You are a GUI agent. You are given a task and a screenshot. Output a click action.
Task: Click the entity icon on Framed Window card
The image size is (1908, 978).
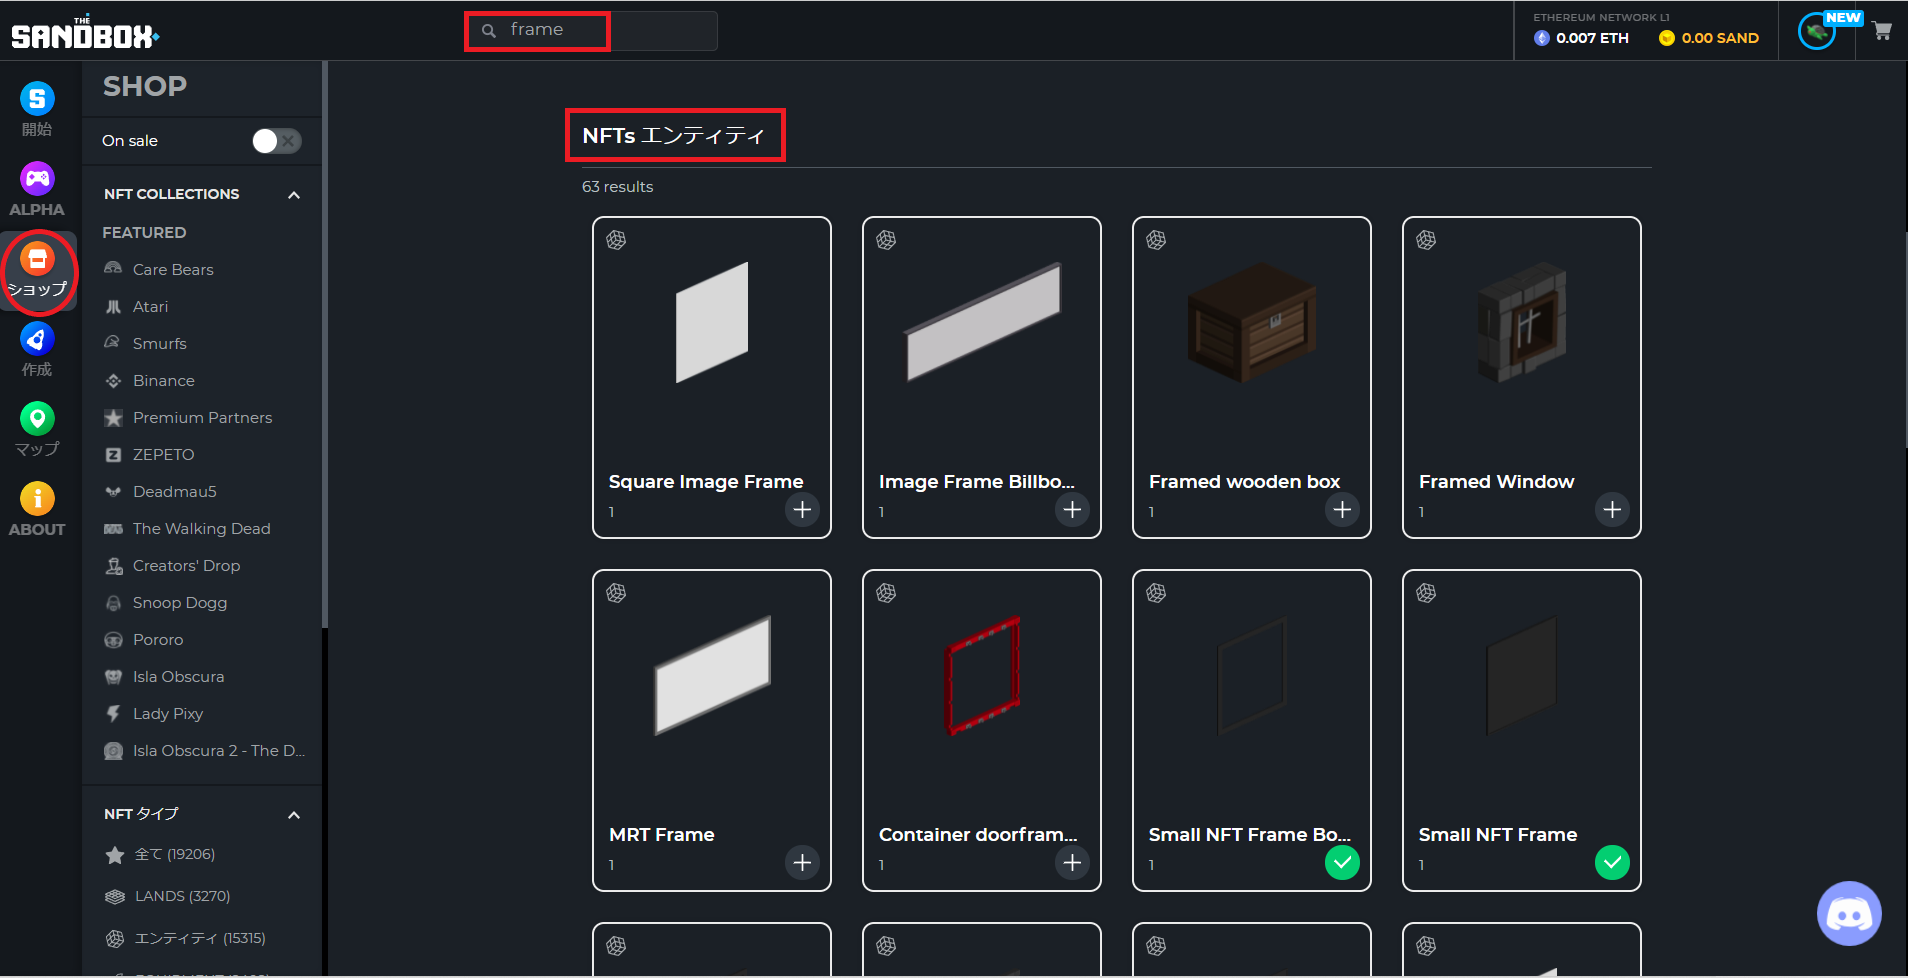click(x=1426, y=240)
